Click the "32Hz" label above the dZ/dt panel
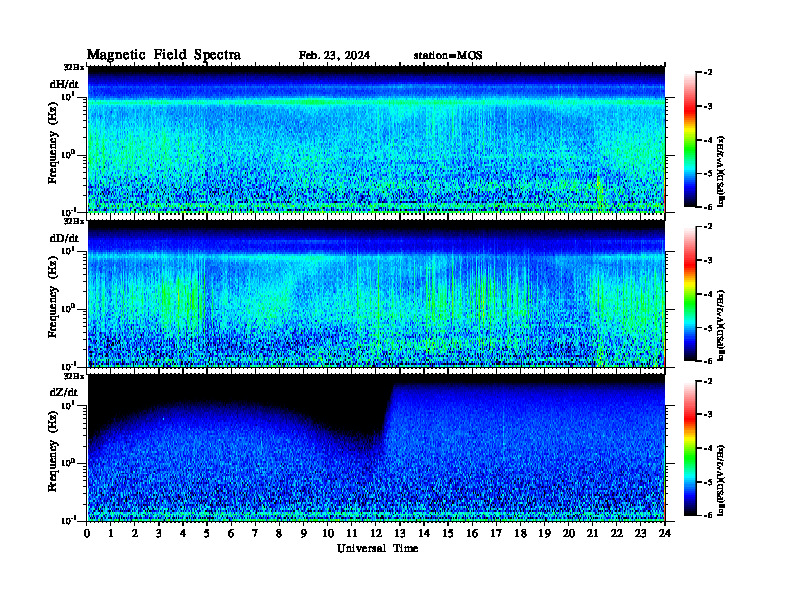Screen dimensions: 792x612 (74, 376)
